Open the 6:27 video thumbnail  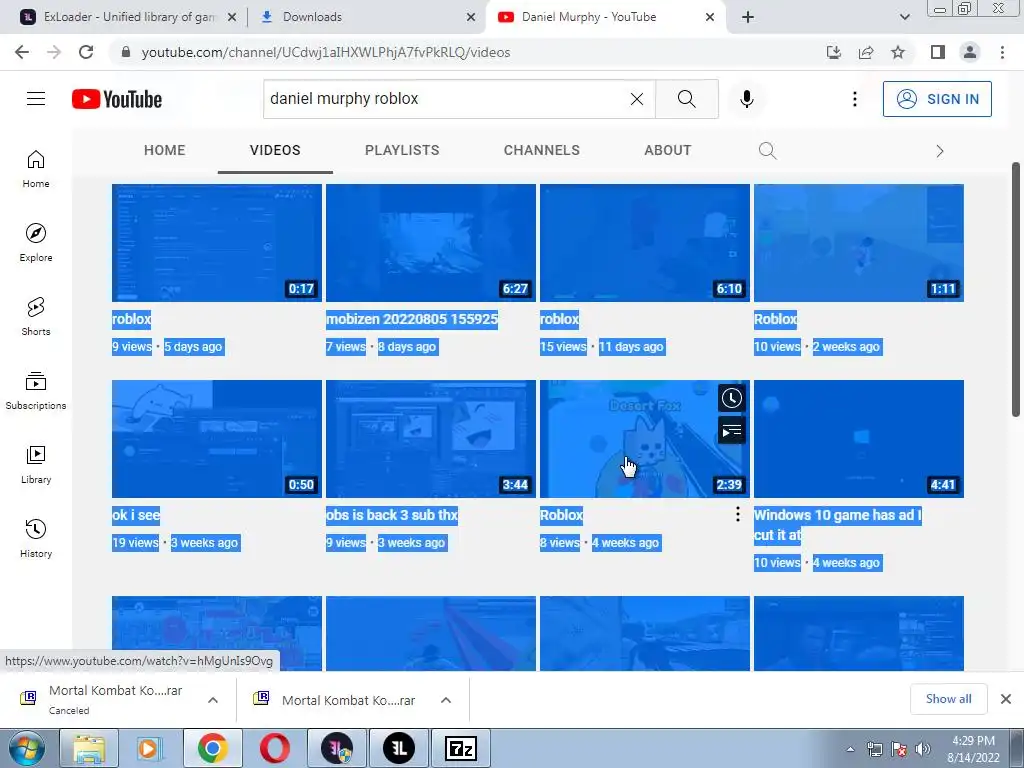pyautogui.click(x=430, y=242)
